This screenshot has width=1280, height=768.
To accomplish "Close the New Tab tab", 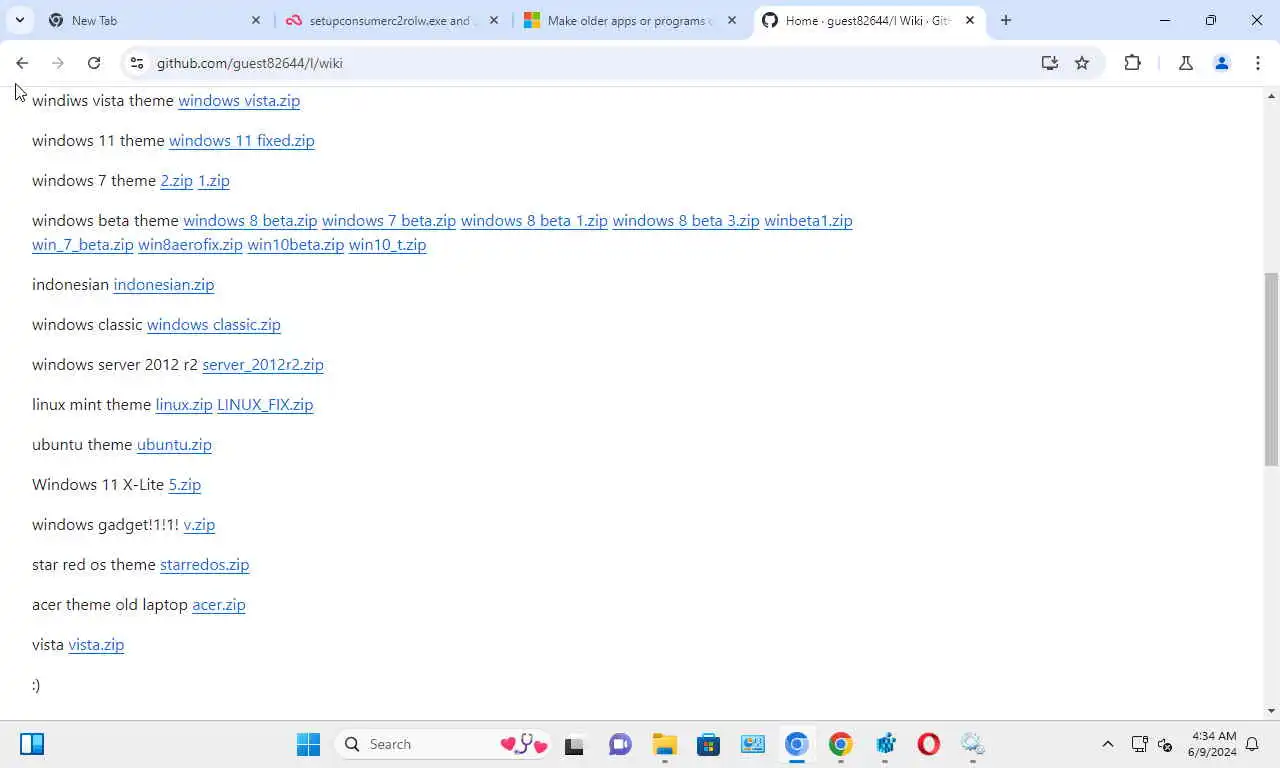I will point(255,20).
